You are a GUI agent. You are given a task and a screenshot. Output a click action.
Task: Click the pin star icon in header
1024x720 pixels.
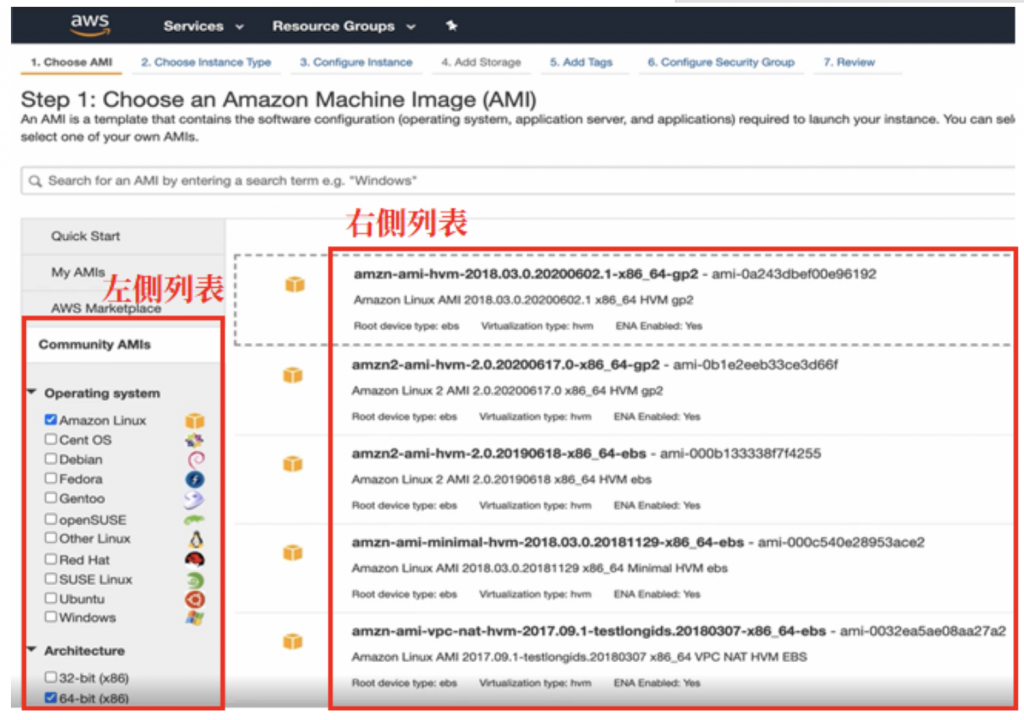pyautogui.click(x=451, y=25)
